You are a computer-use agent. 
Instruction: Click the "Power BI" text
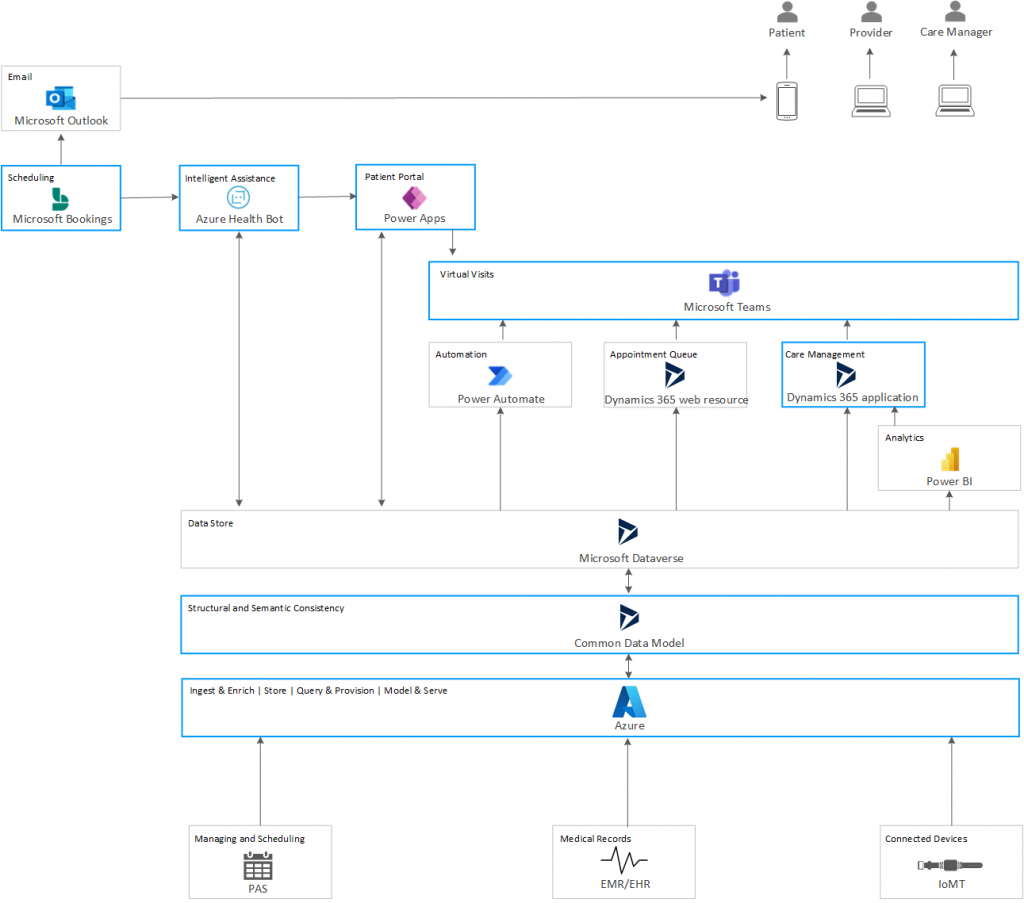point(950,481)
